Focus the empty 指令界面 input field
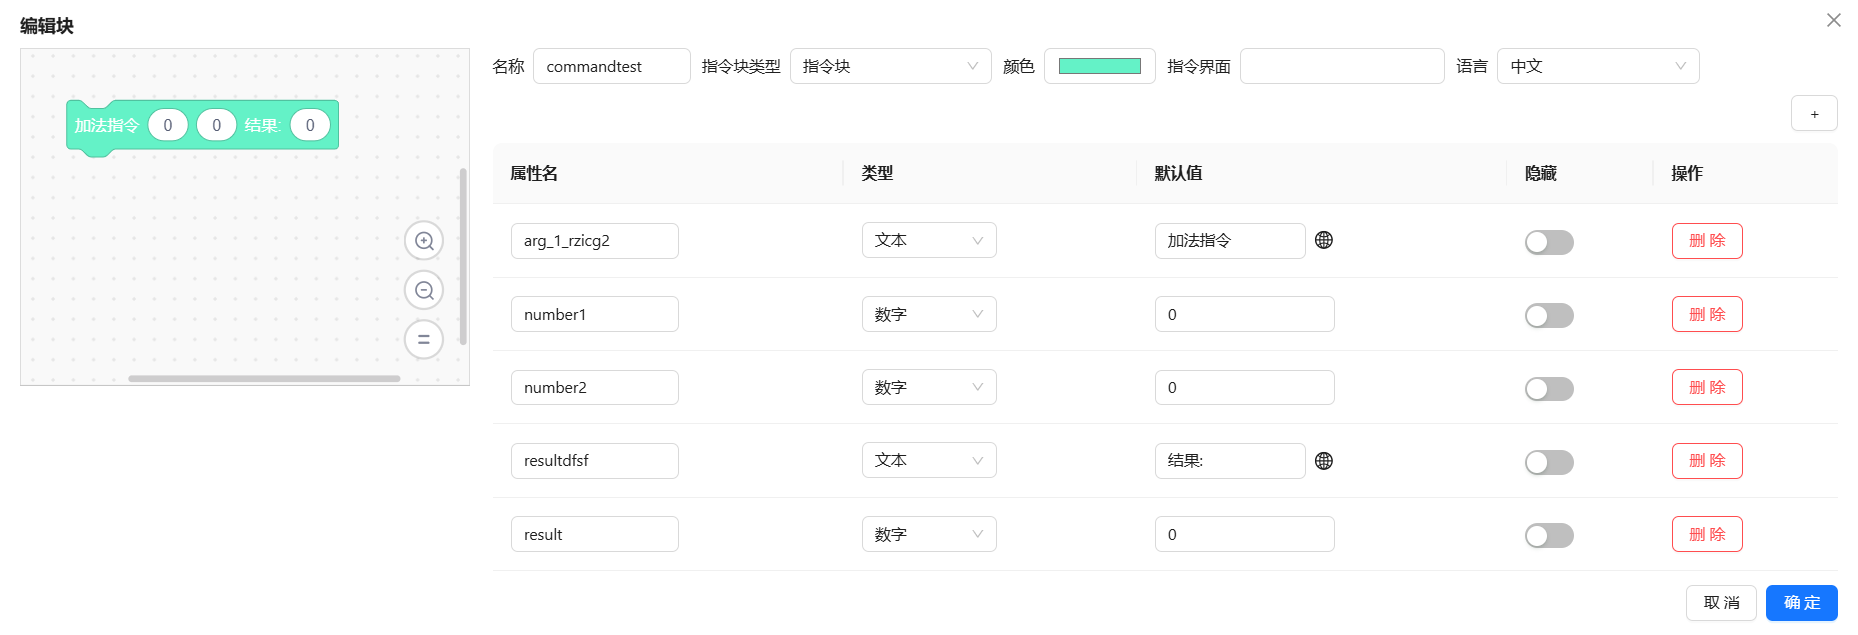The image size is (1858, 635). tap(1342, 66)
